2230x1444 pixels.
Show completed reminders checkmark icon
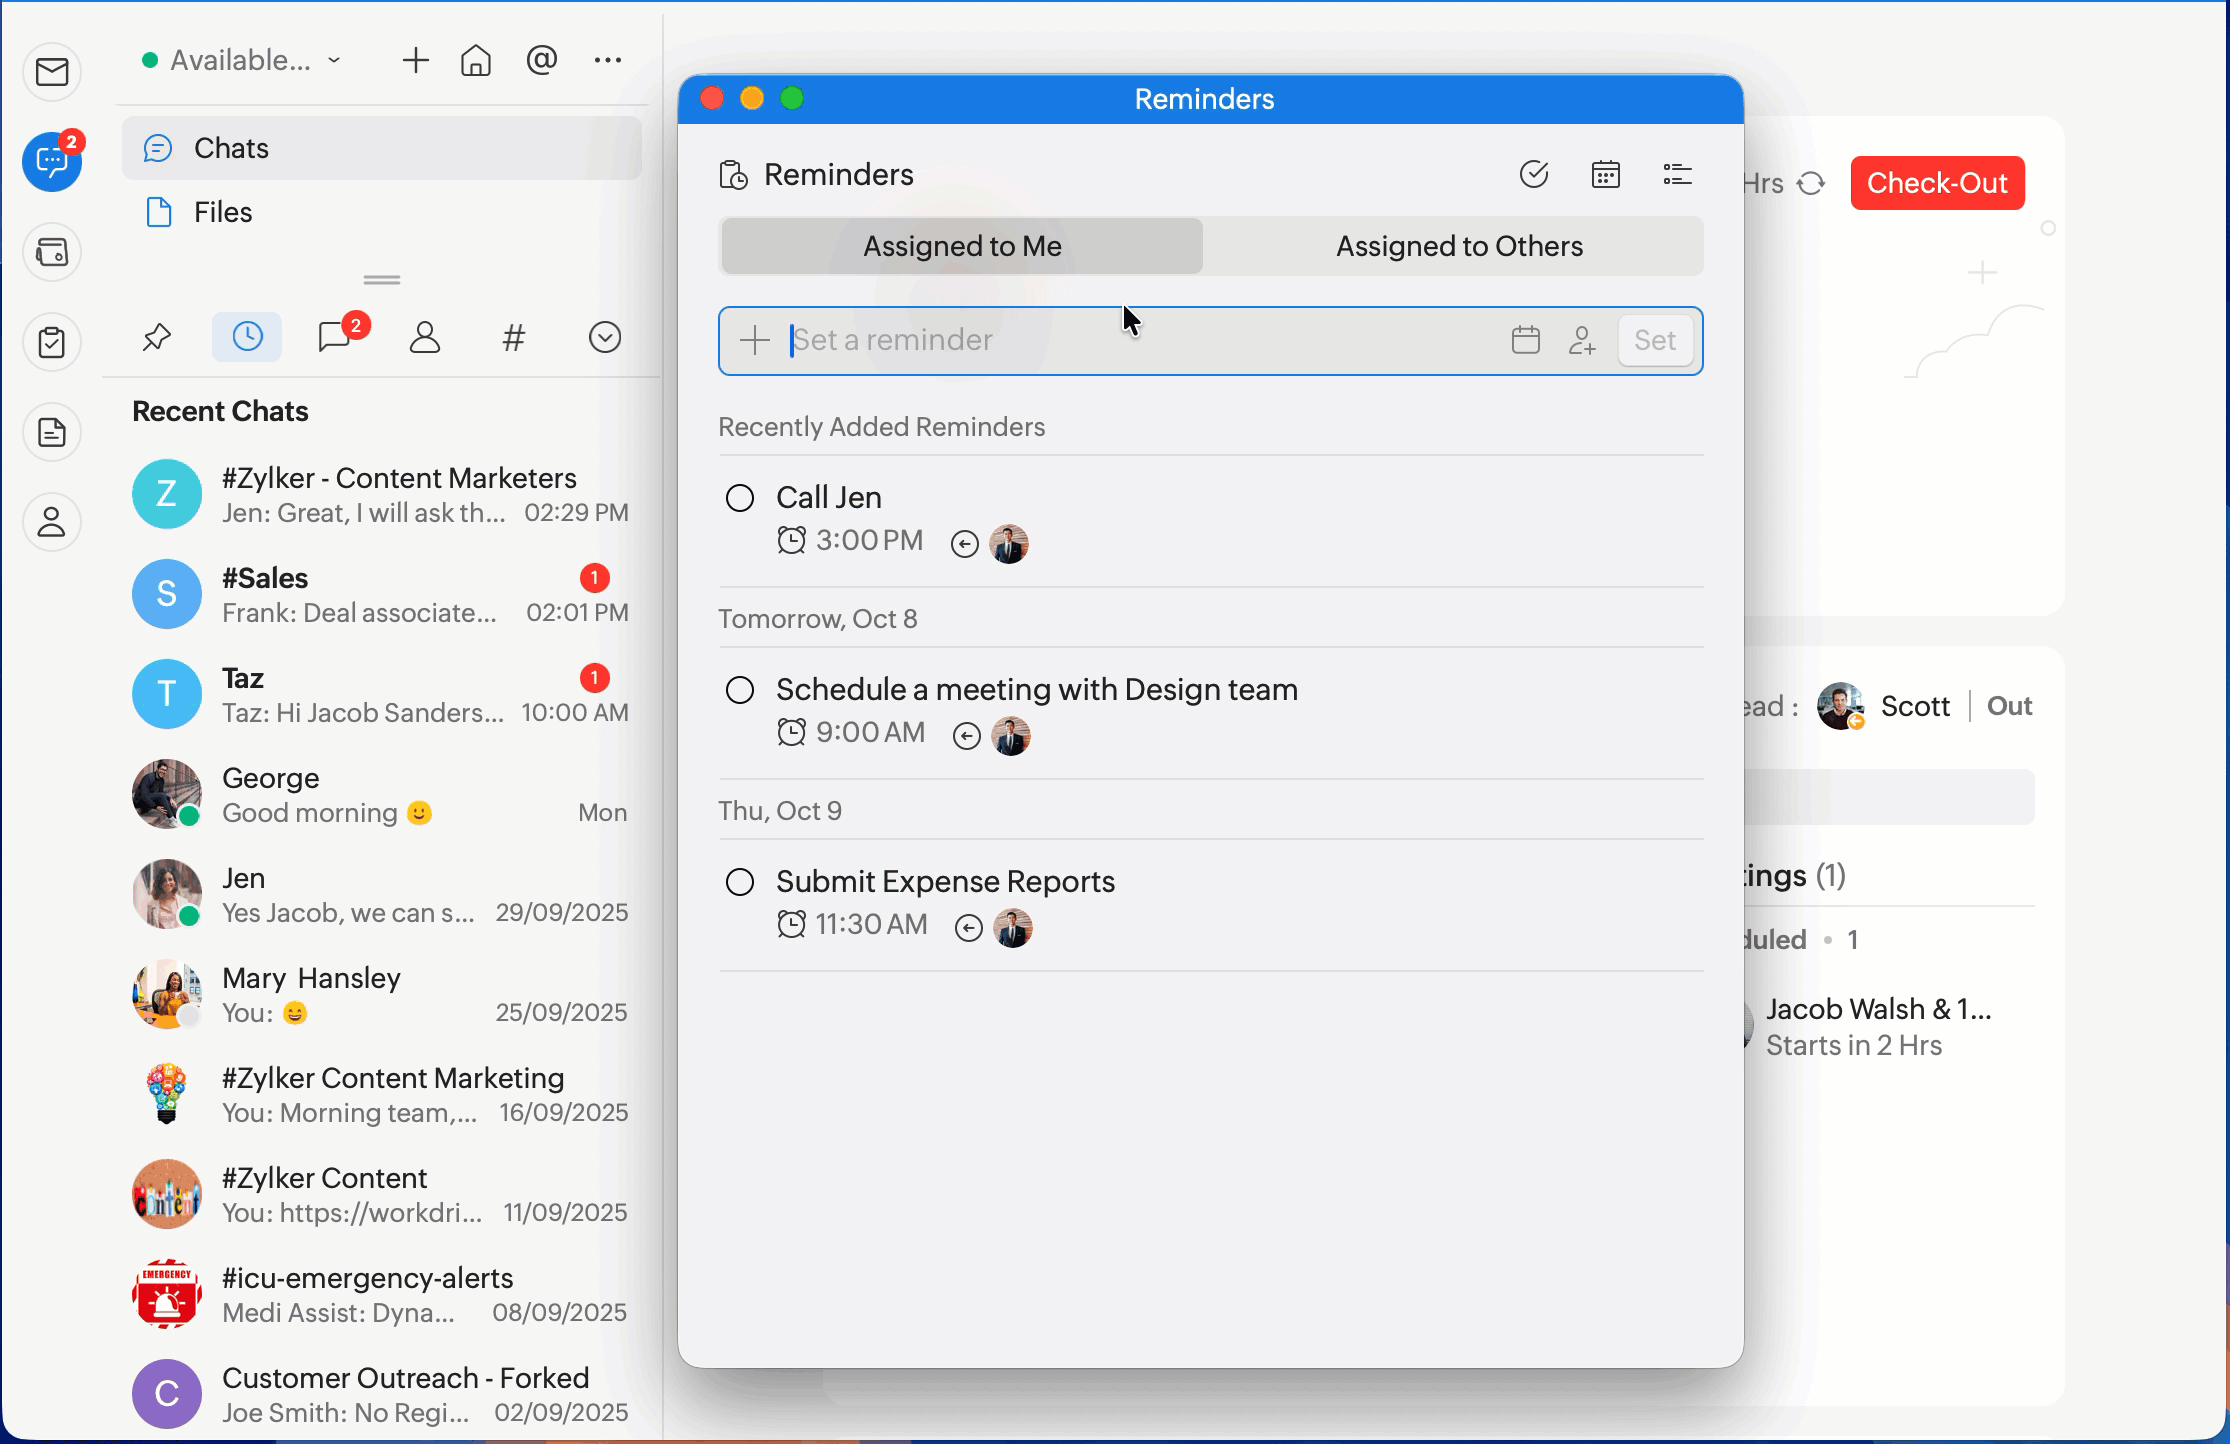(x=1534, y=175)
